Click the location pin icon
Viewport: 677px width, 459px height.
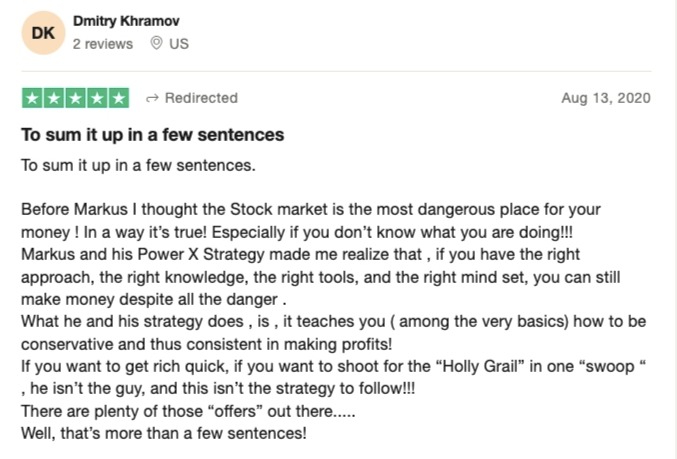click(156, 43)
